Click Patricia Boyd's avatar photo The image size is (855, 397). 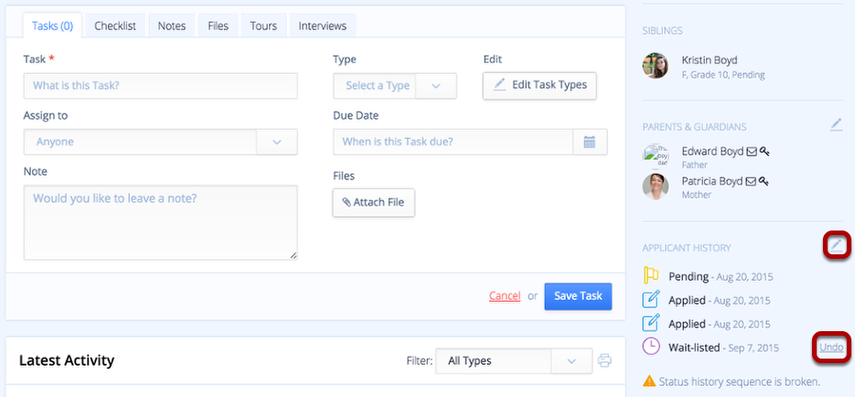point(655,187)
